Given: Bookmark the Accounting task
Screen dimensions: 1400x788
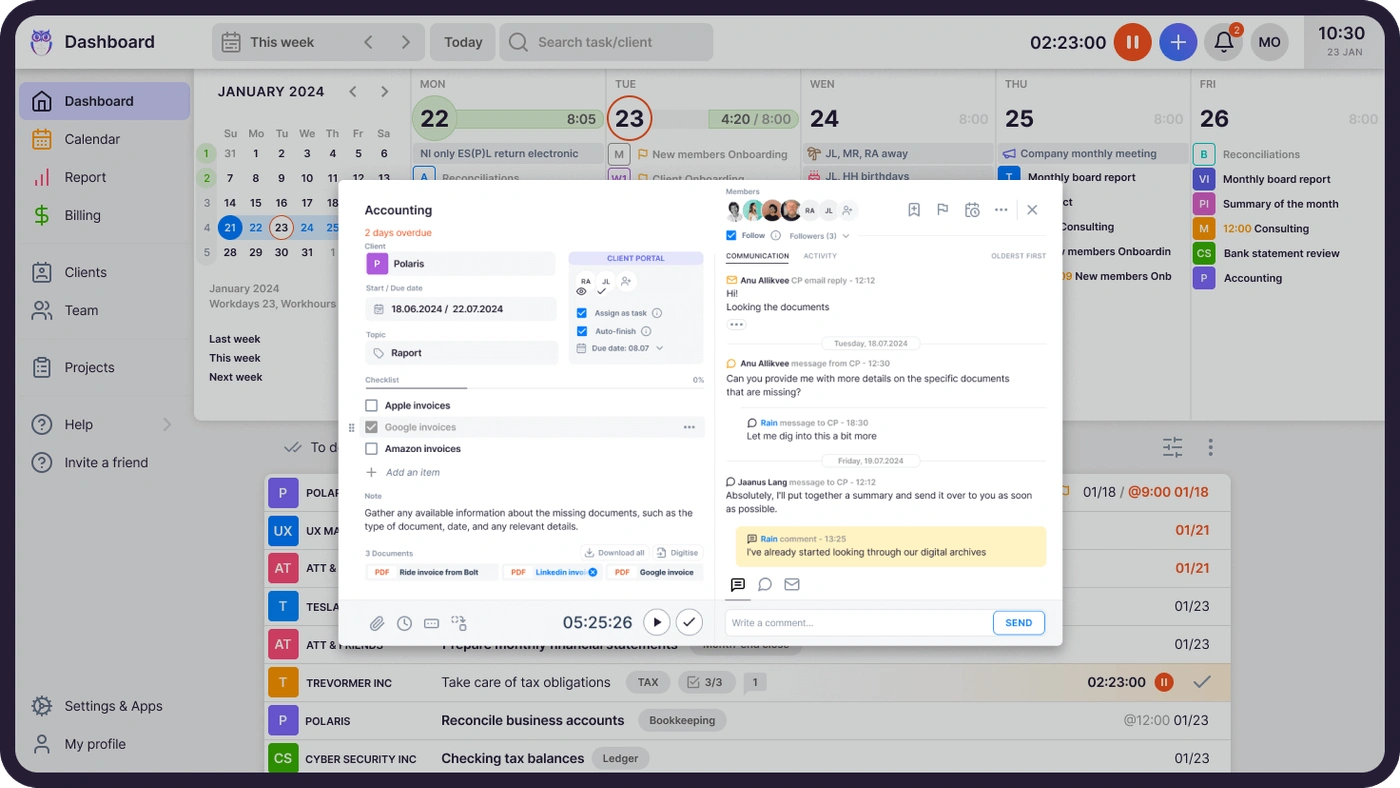Looking at the screenshot, I should coord(913,210).
